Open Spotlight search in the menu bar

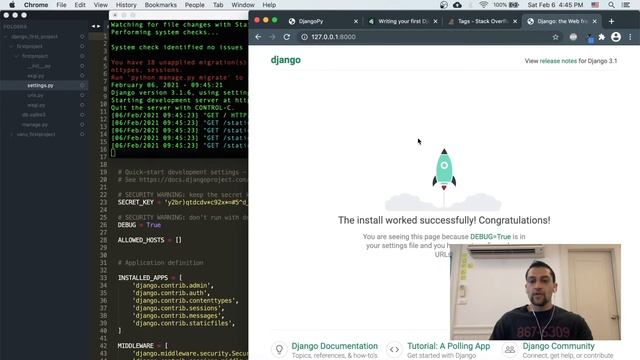tap(611, 5)
